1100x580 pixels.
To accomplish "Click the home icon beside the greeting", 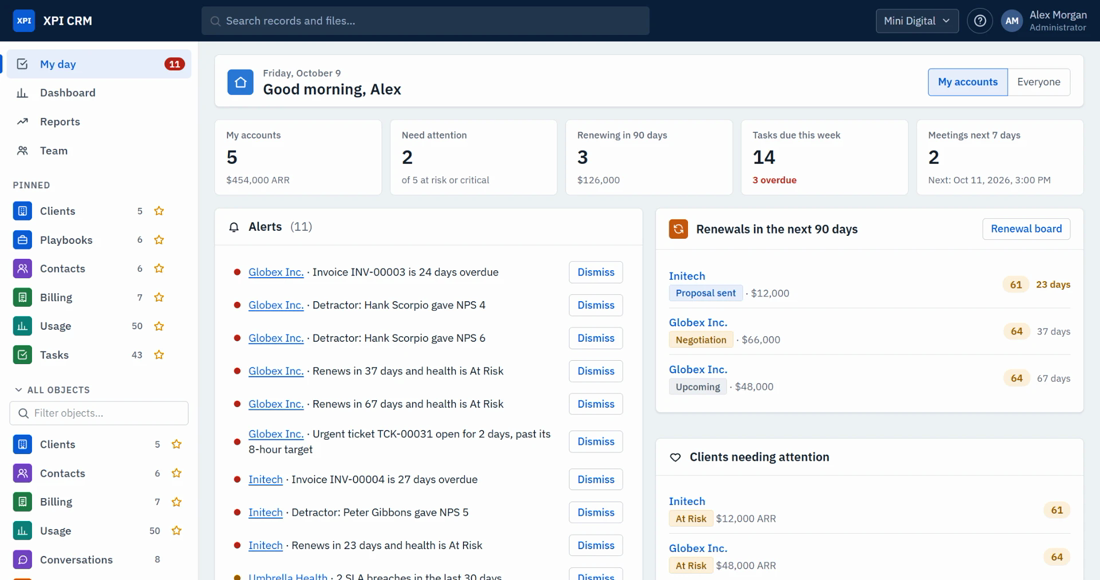I will click(x=240, y=82).
